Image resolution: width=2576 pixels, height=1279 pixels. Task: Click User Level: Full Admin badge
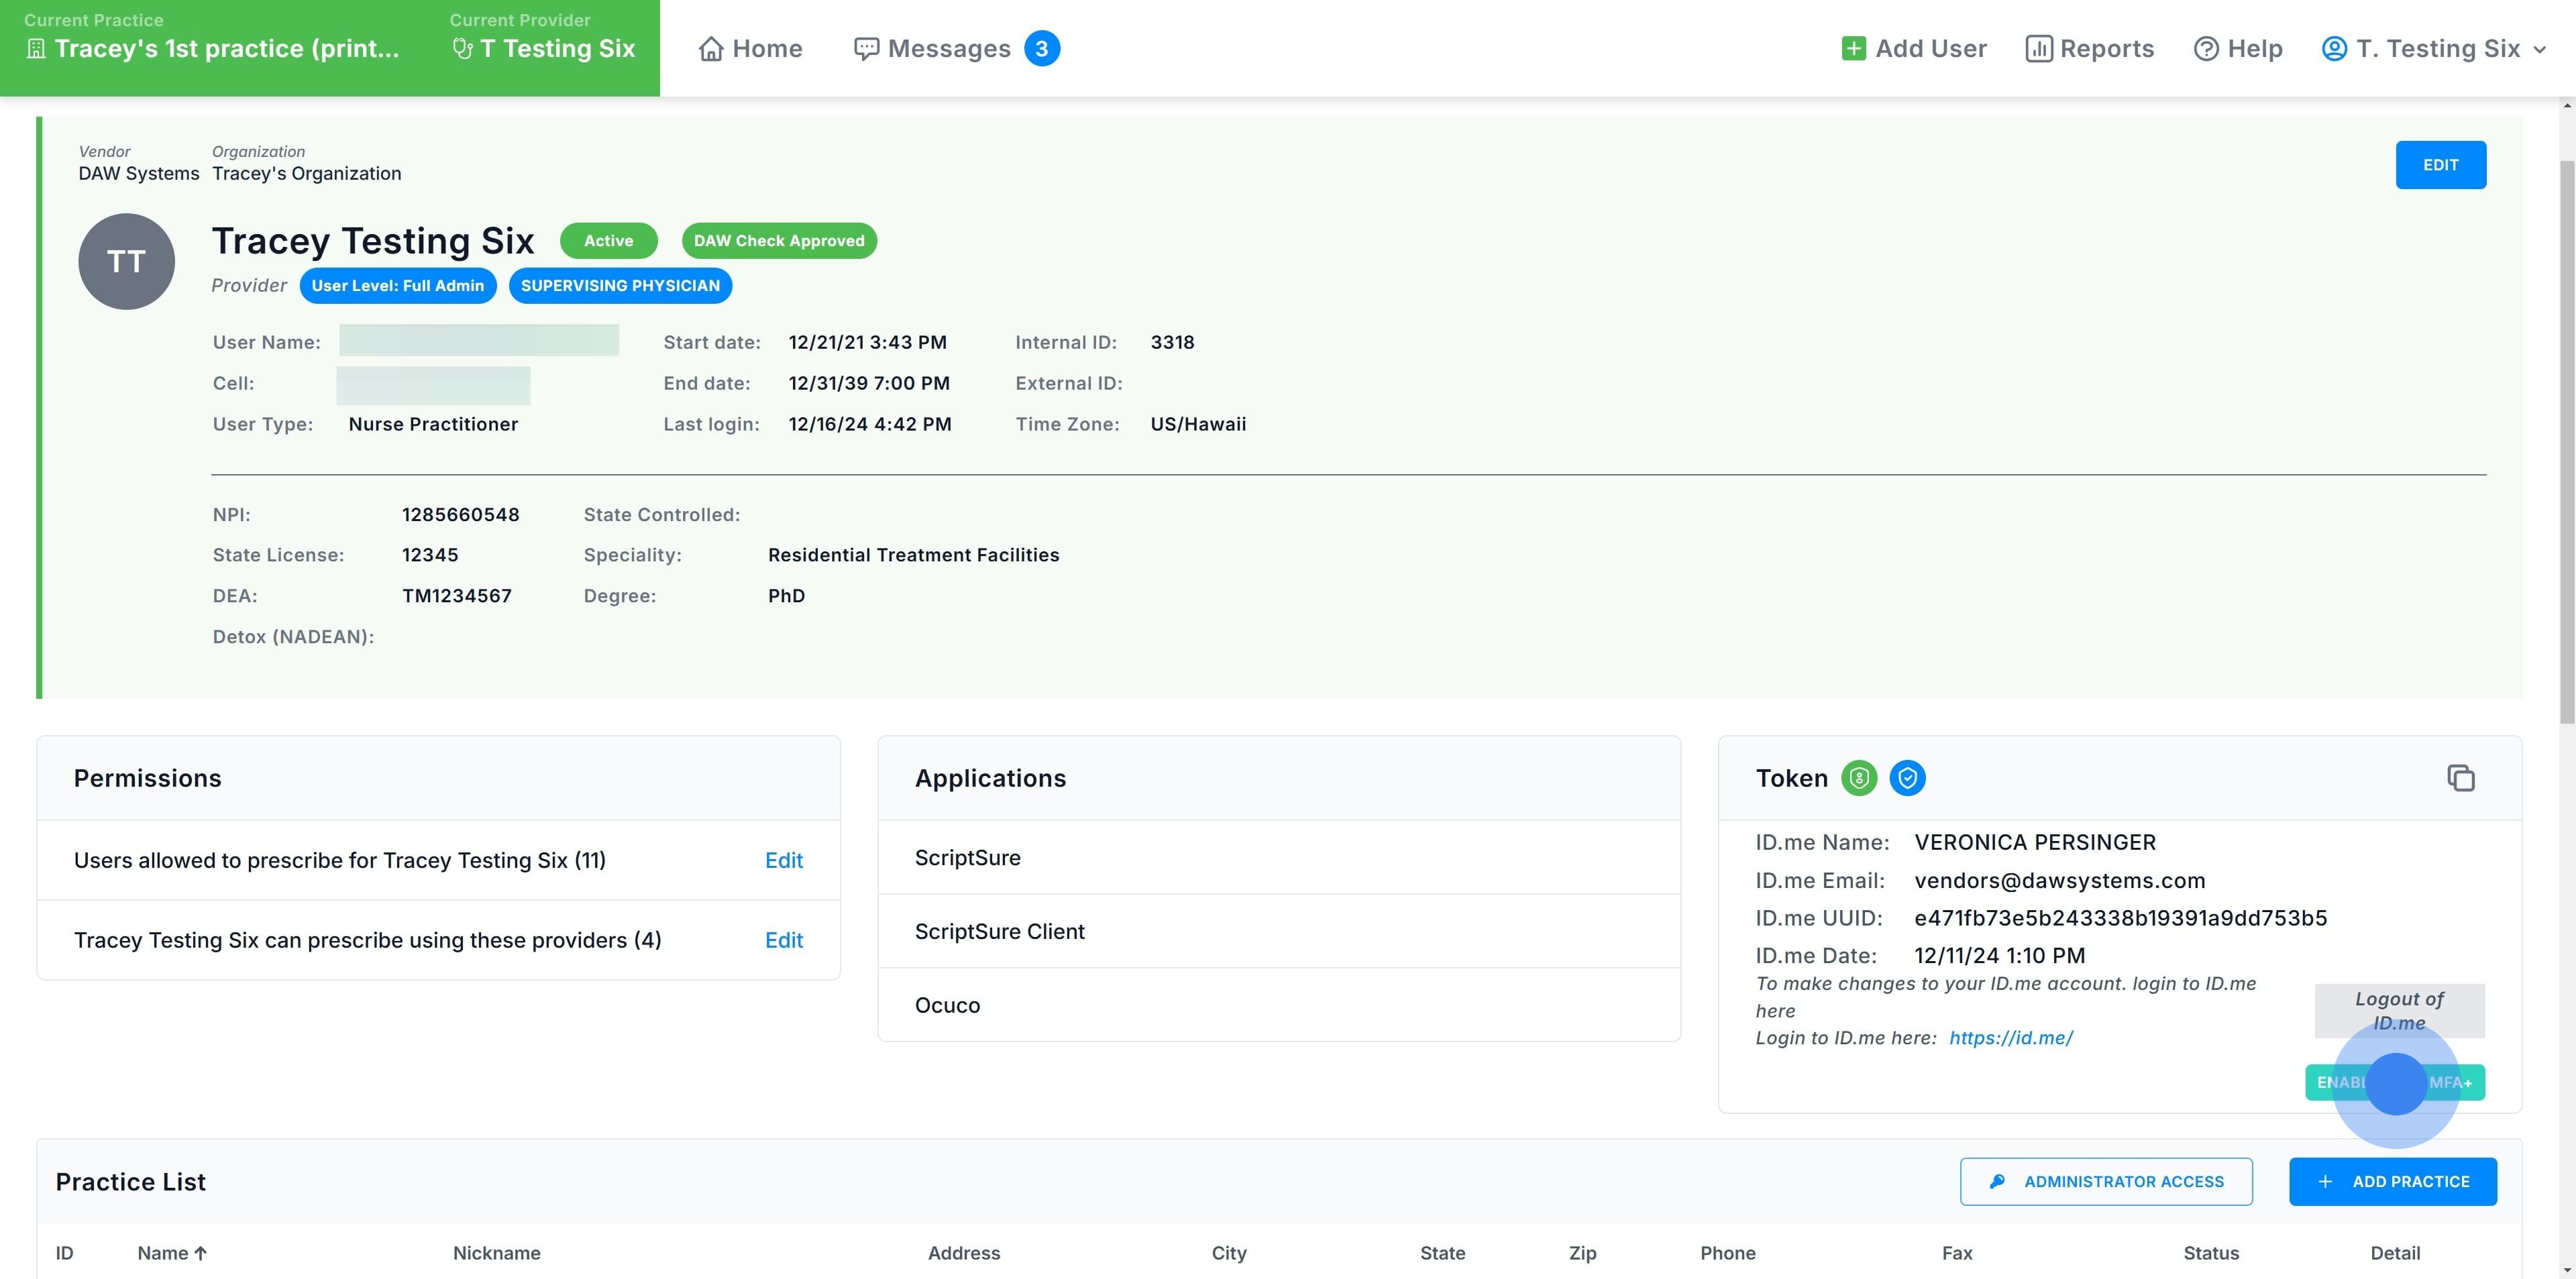tap(397, 286)
